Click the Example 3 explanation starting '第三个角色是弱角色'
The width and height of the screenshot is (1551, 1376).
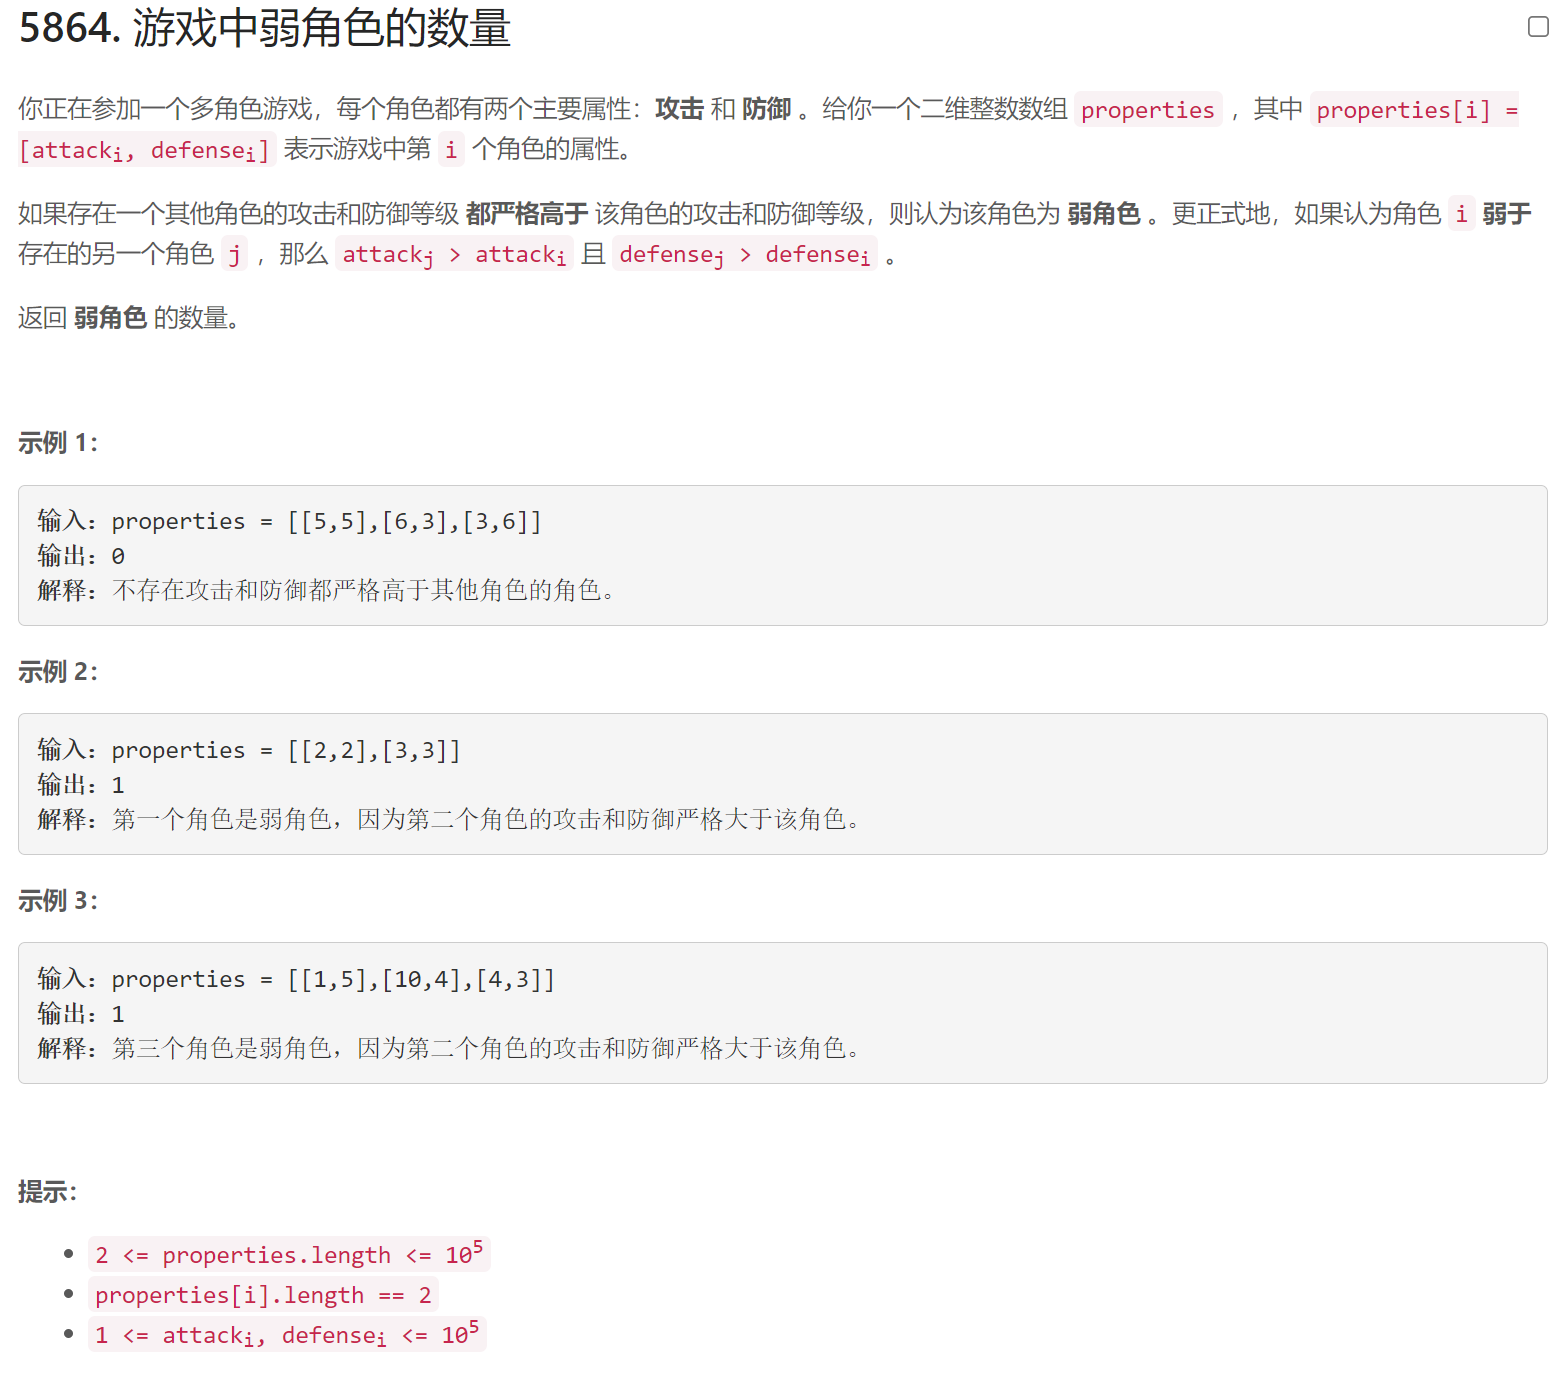tap(487, 1048)
